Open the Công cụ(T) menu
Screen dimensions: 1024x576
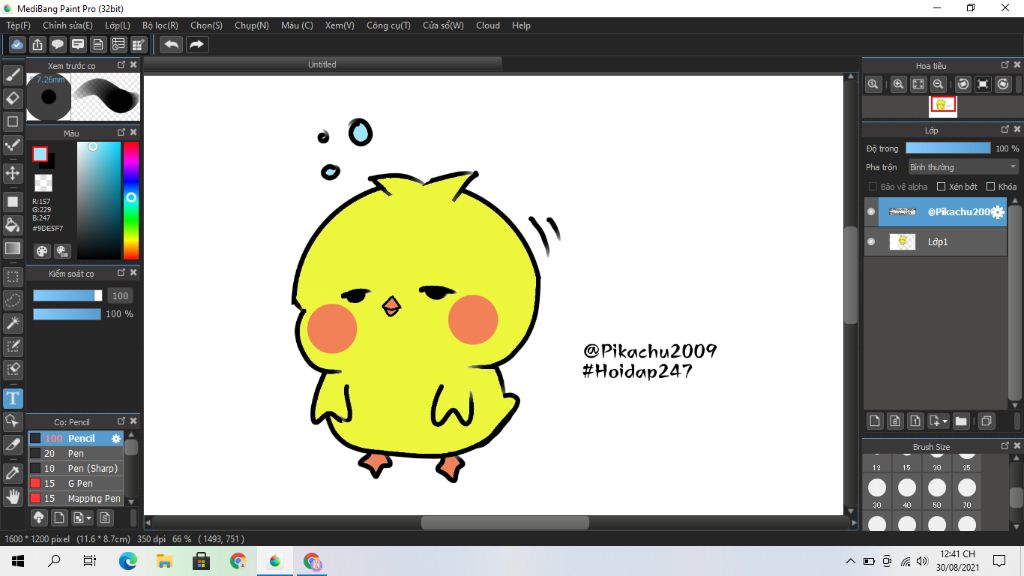(388, 25)
